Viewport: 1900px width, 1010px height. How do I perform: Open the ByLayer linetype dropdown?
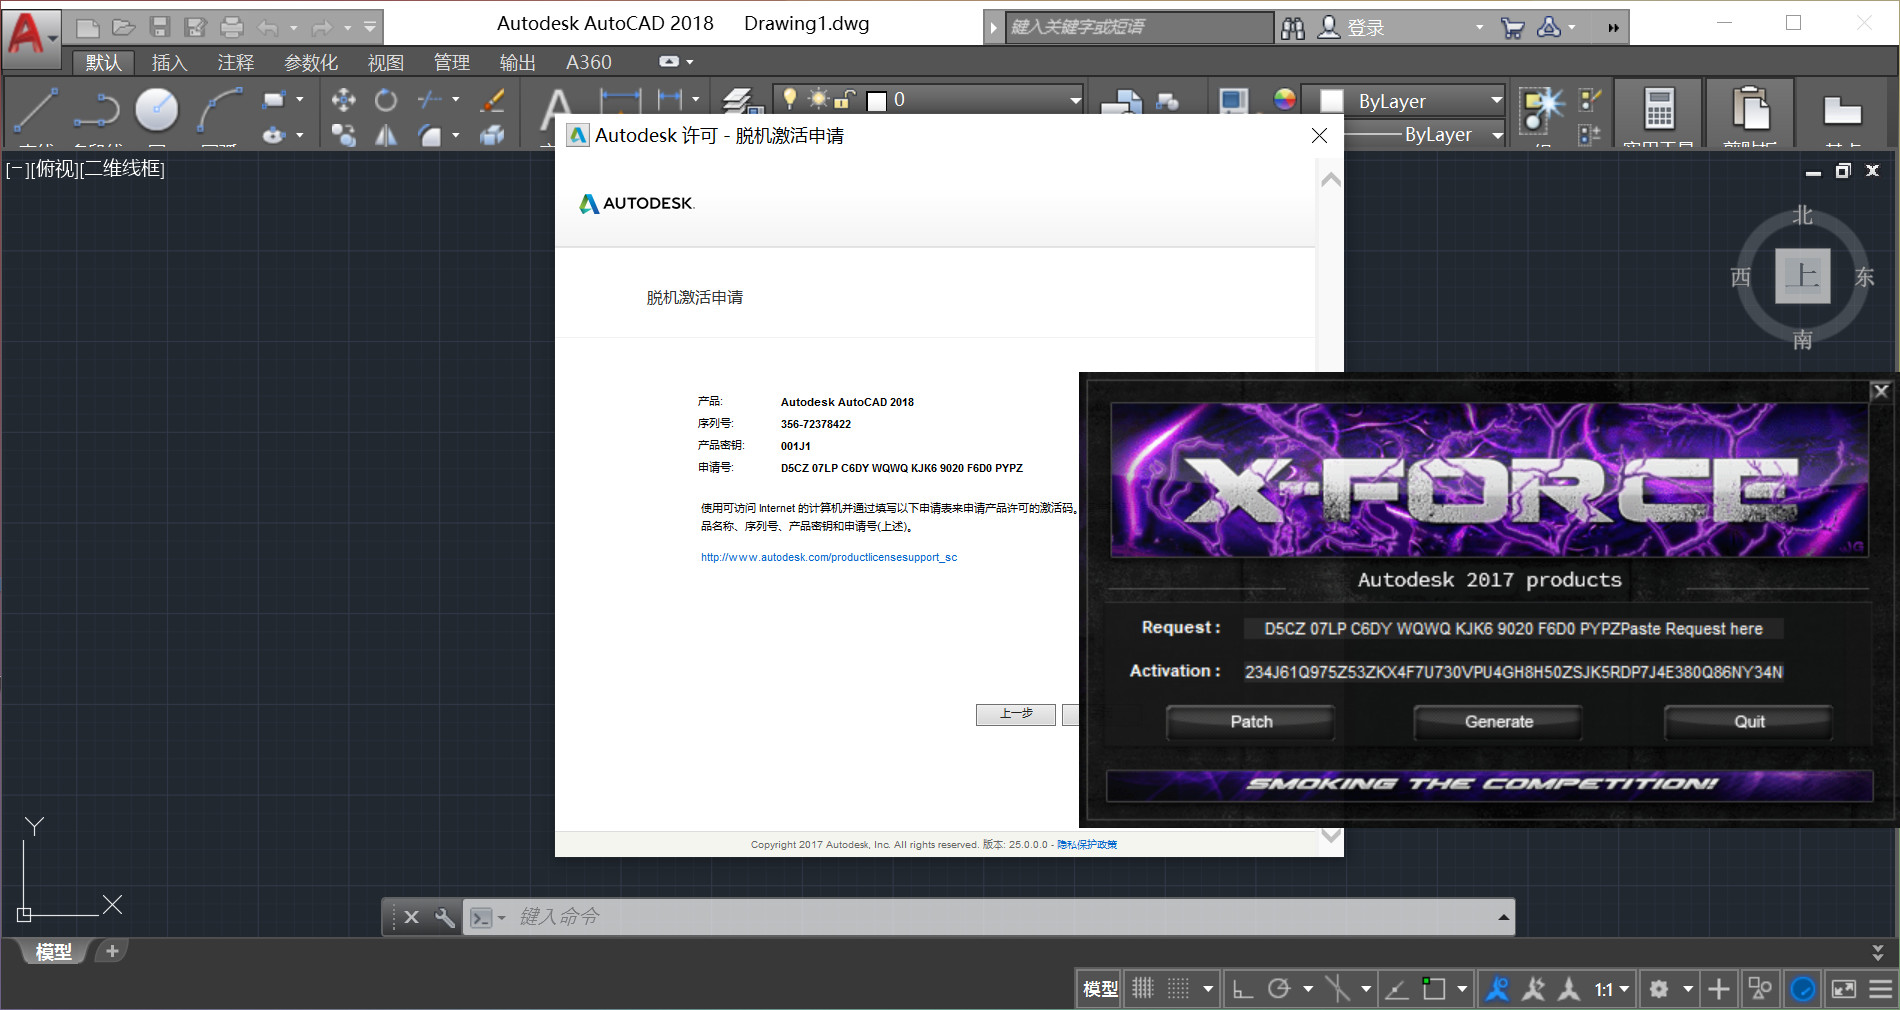(x=1424, y=134)
